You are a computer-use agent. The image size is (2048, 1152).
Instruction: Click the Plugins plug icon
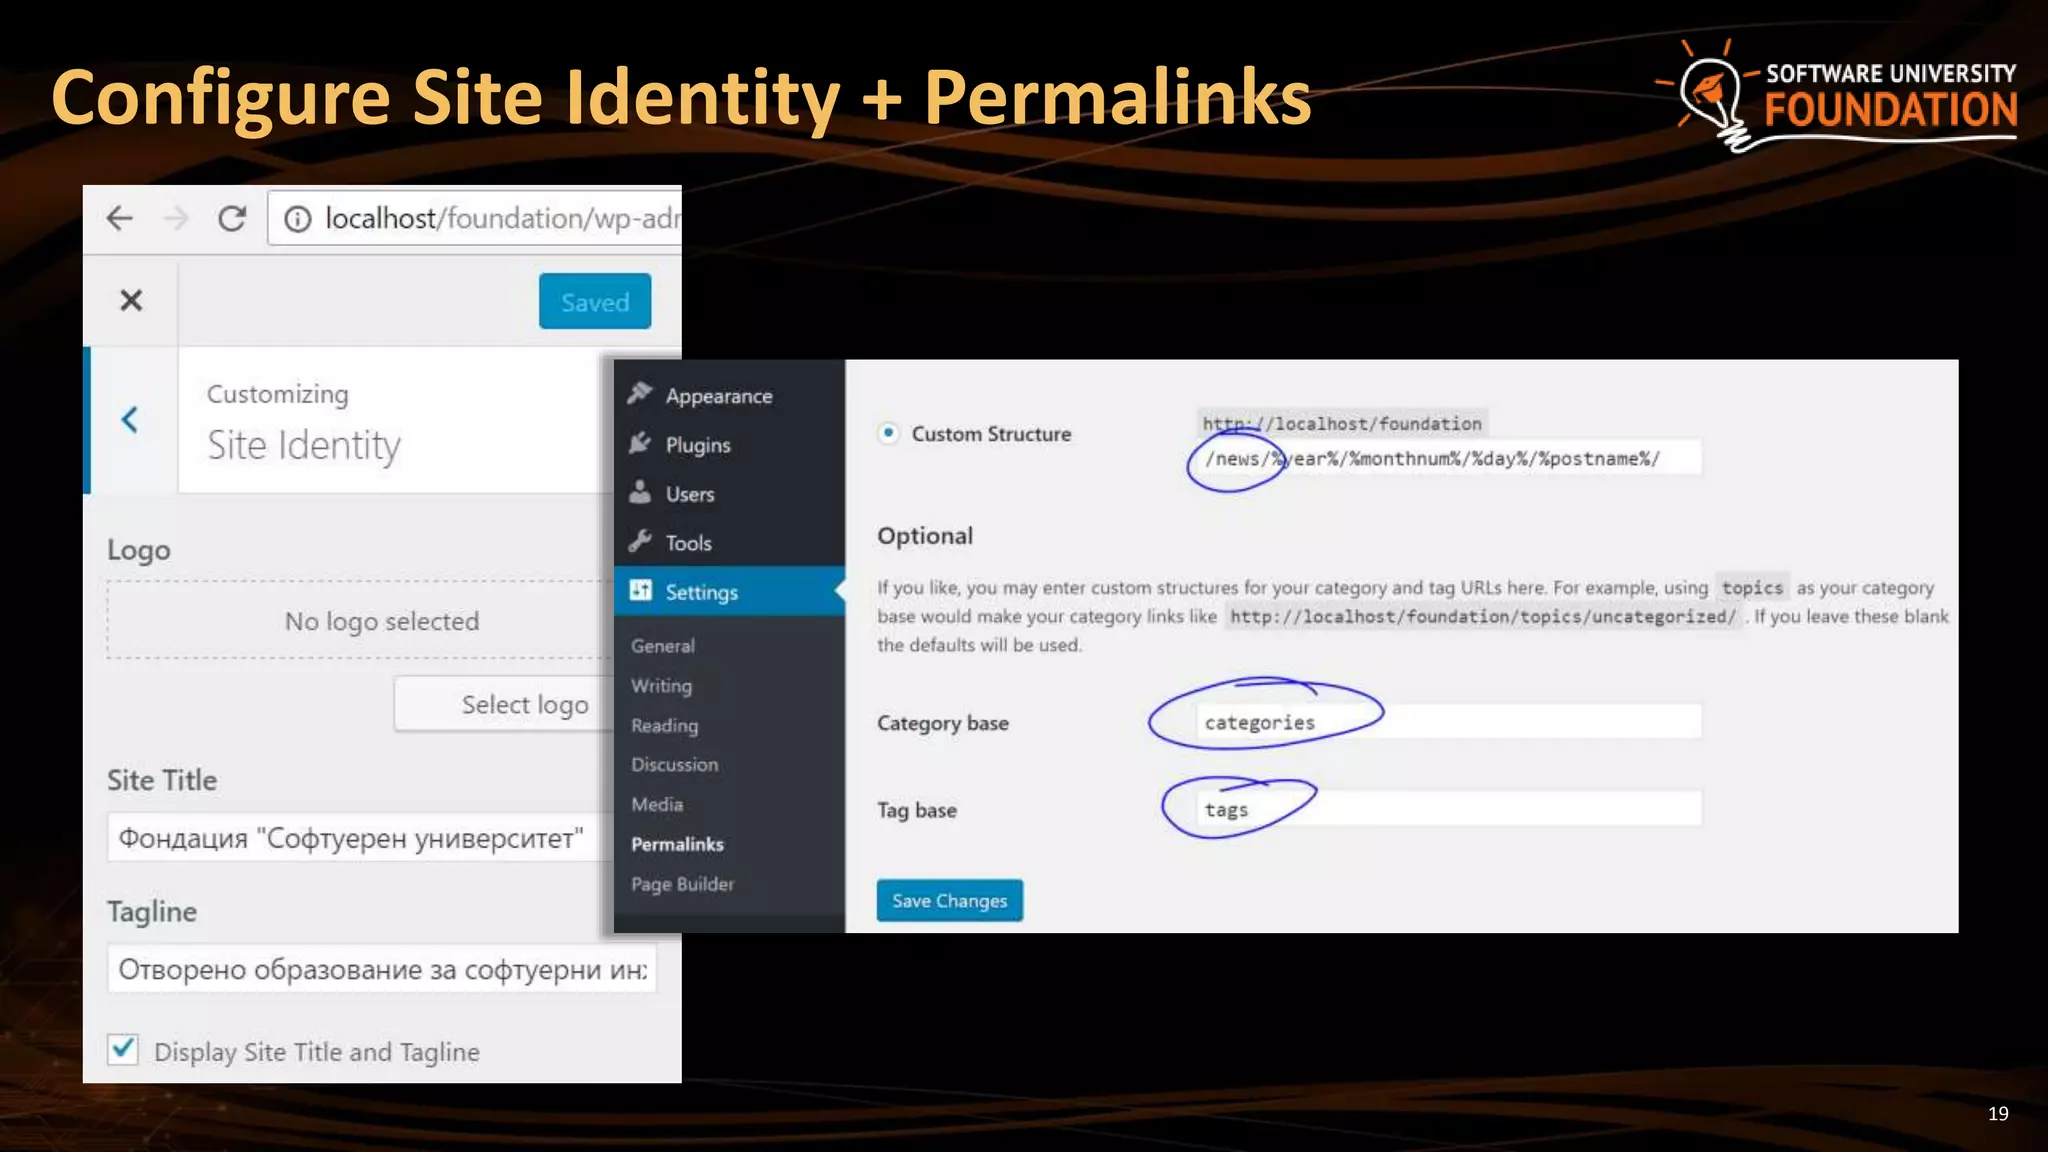tap(640, 443)
